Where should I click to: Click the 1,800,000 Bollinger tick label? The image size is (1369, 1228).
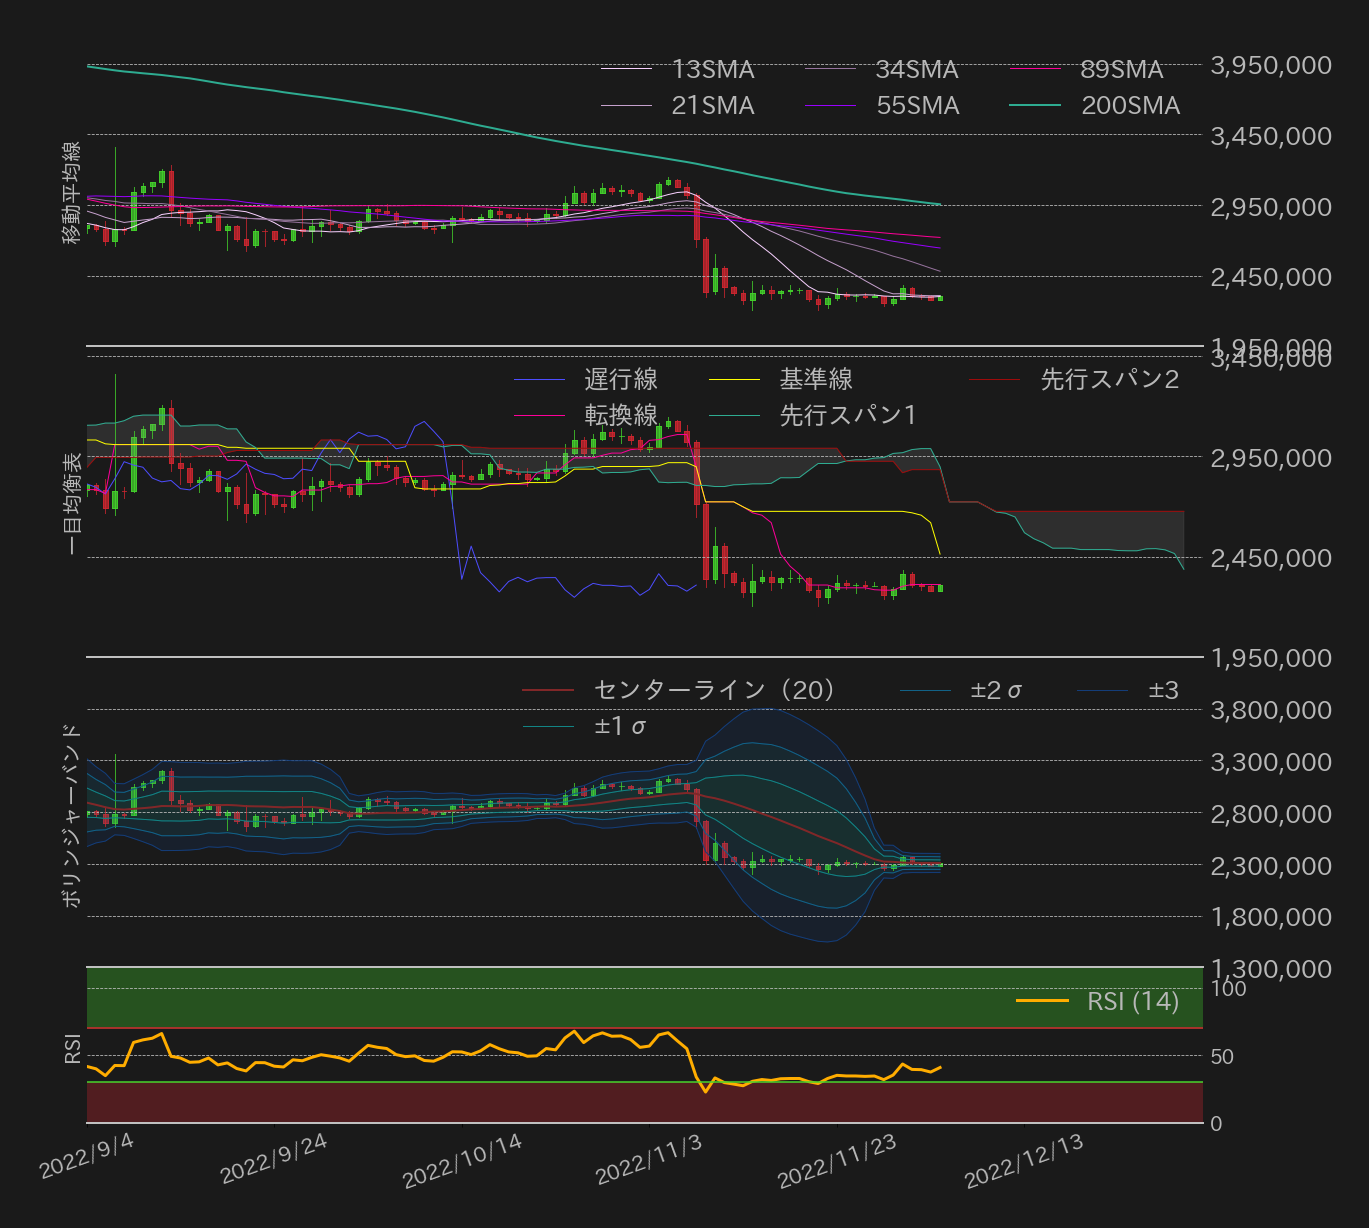click(1271, 917)
